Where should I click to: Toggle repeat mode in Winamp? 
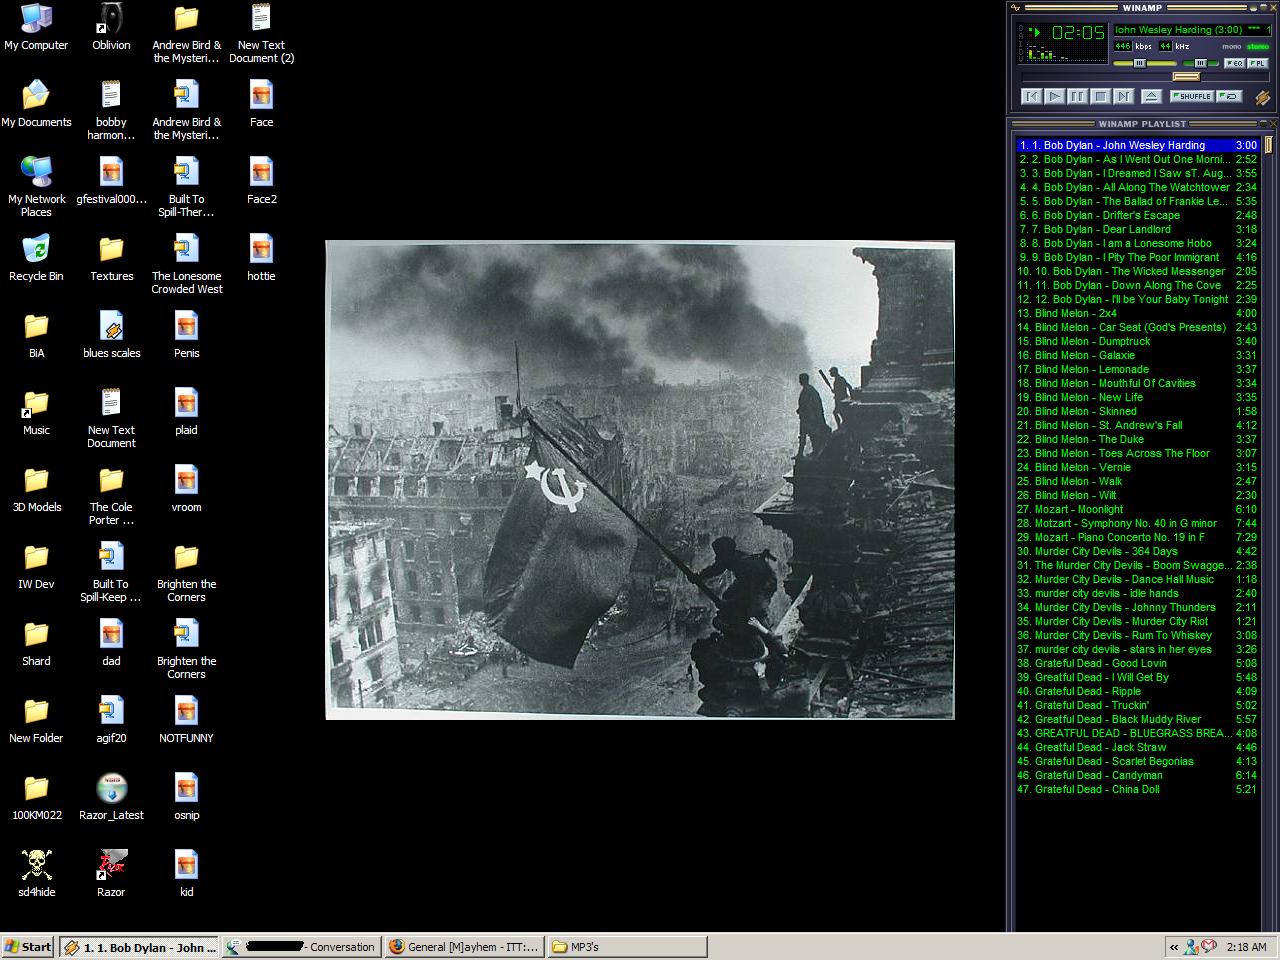coord(1231,96)
